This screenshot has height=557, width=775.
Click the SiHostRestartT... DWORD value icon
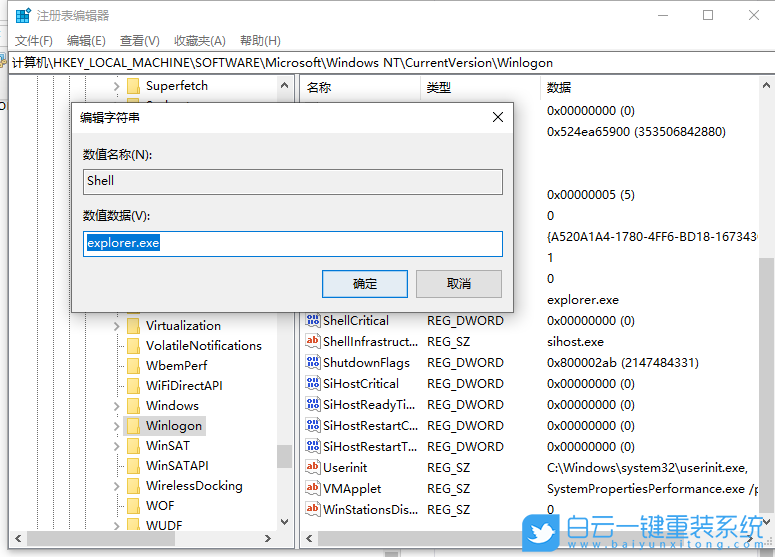coord(312,446)
